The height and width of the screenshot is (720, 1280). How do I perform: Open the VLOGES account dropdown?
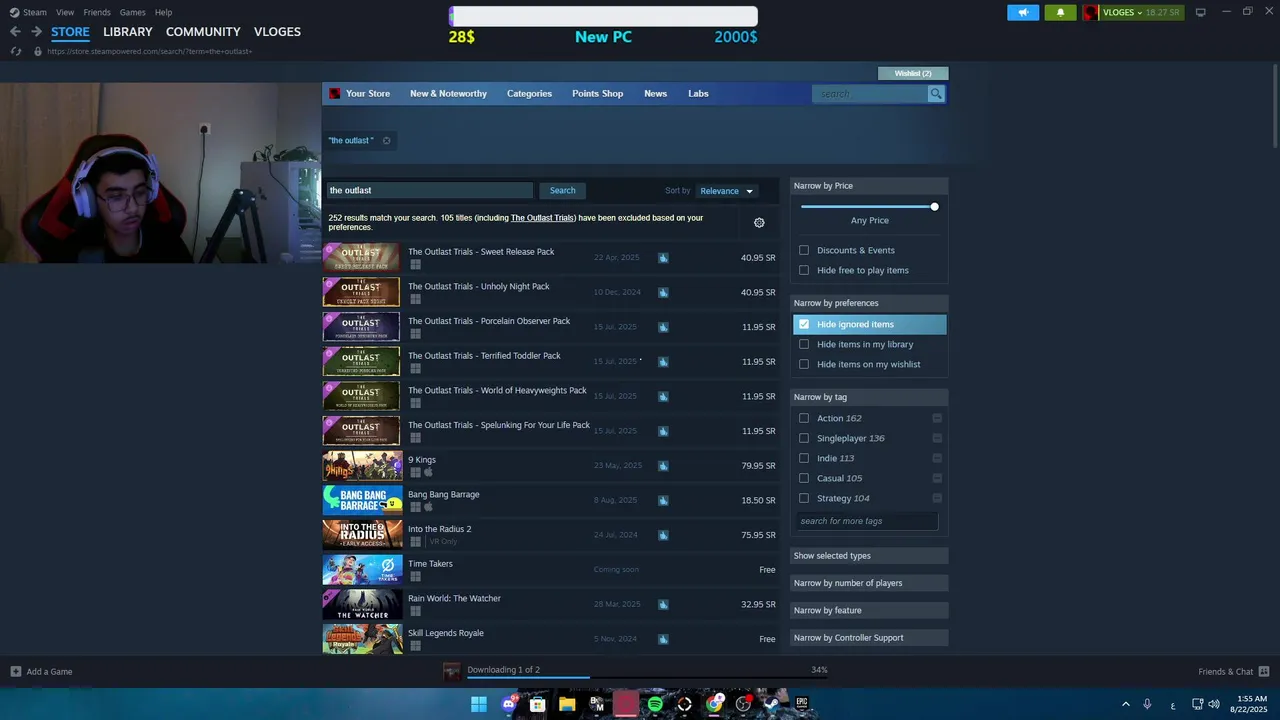[1133, 12]
